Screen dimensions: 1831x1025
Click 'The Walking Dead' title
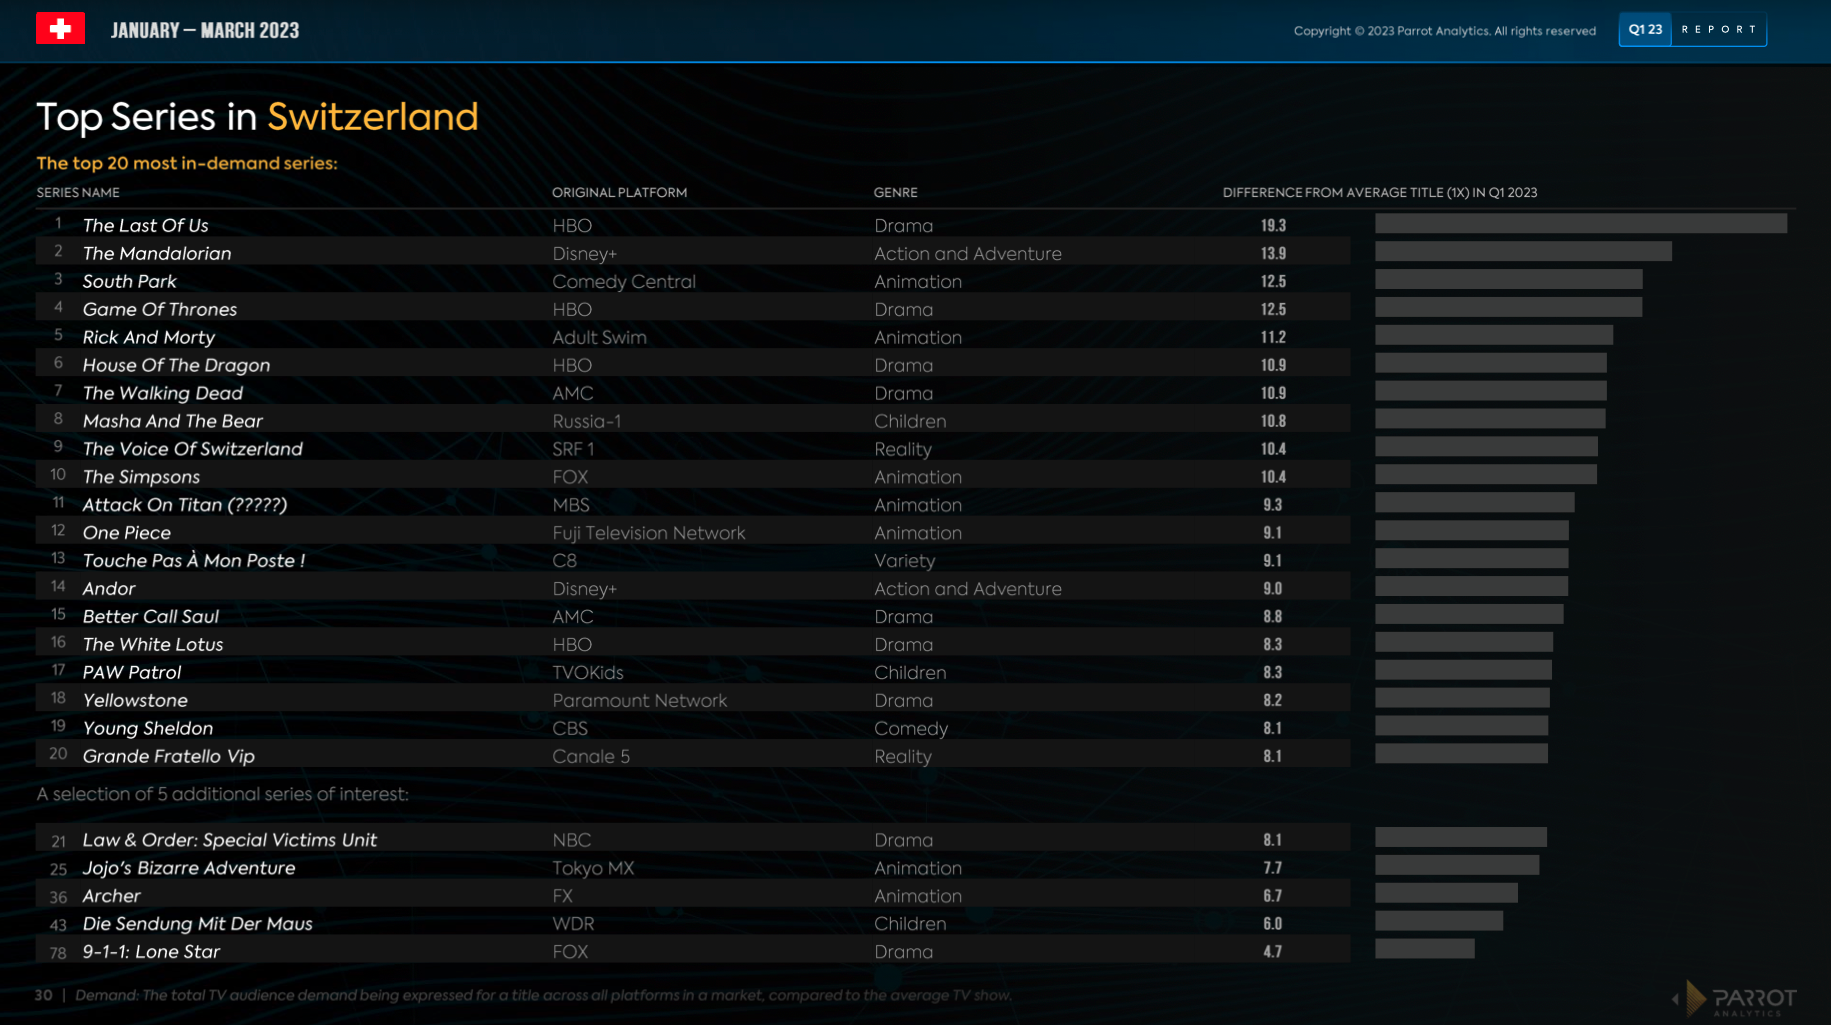pos(162,393)
